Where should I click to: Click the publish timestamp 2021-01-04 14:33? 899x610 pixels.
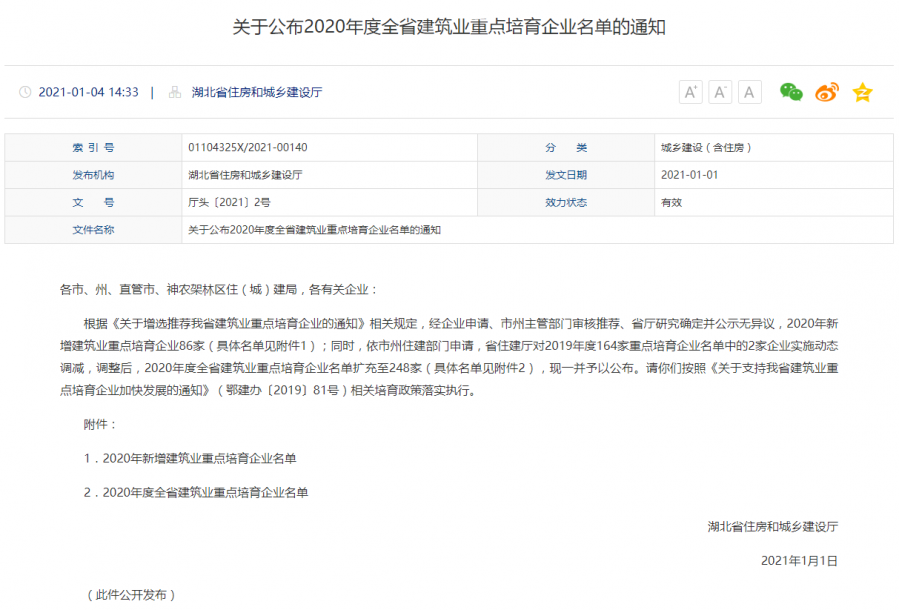pos(88,92)
